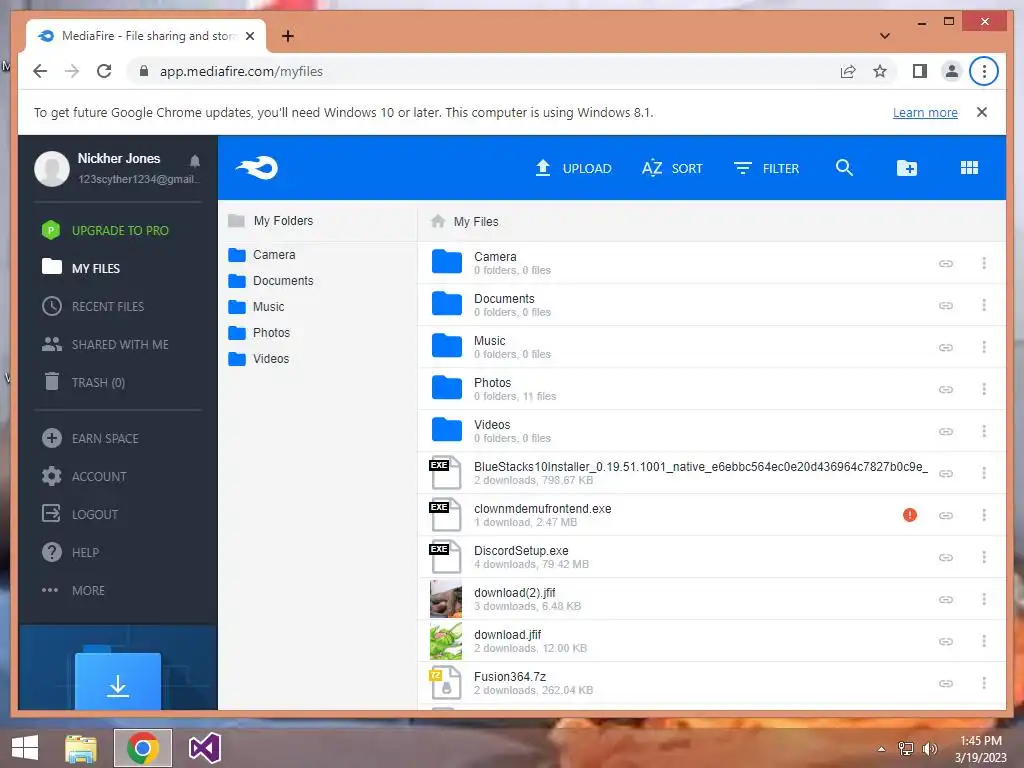Click the search magnifier icon
Screen dimensions: 1024x768
click(x=844, y=168)
